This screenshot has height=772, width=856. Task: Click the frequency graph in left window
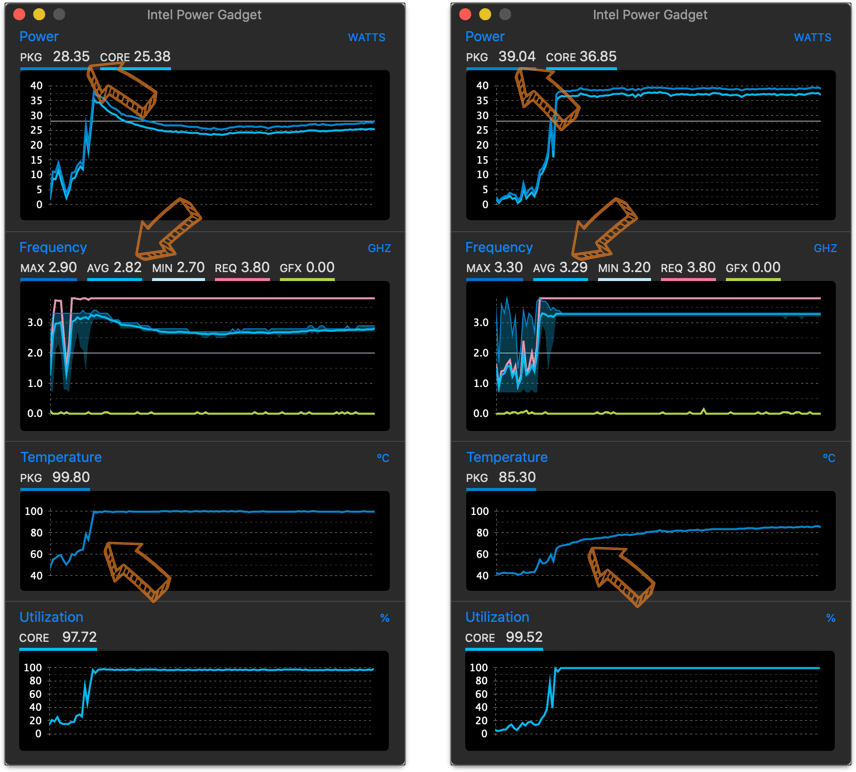click(205, 356)
